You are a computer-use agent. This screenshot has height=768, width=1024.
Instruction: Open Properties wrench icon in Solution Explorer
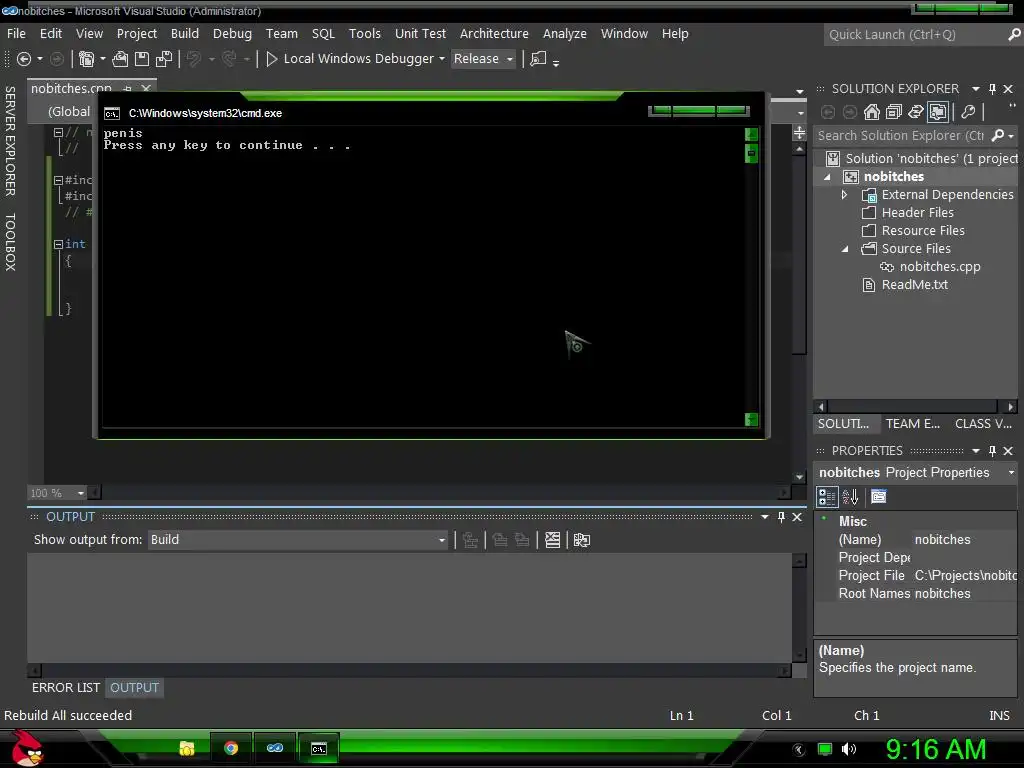pos(968,112)
